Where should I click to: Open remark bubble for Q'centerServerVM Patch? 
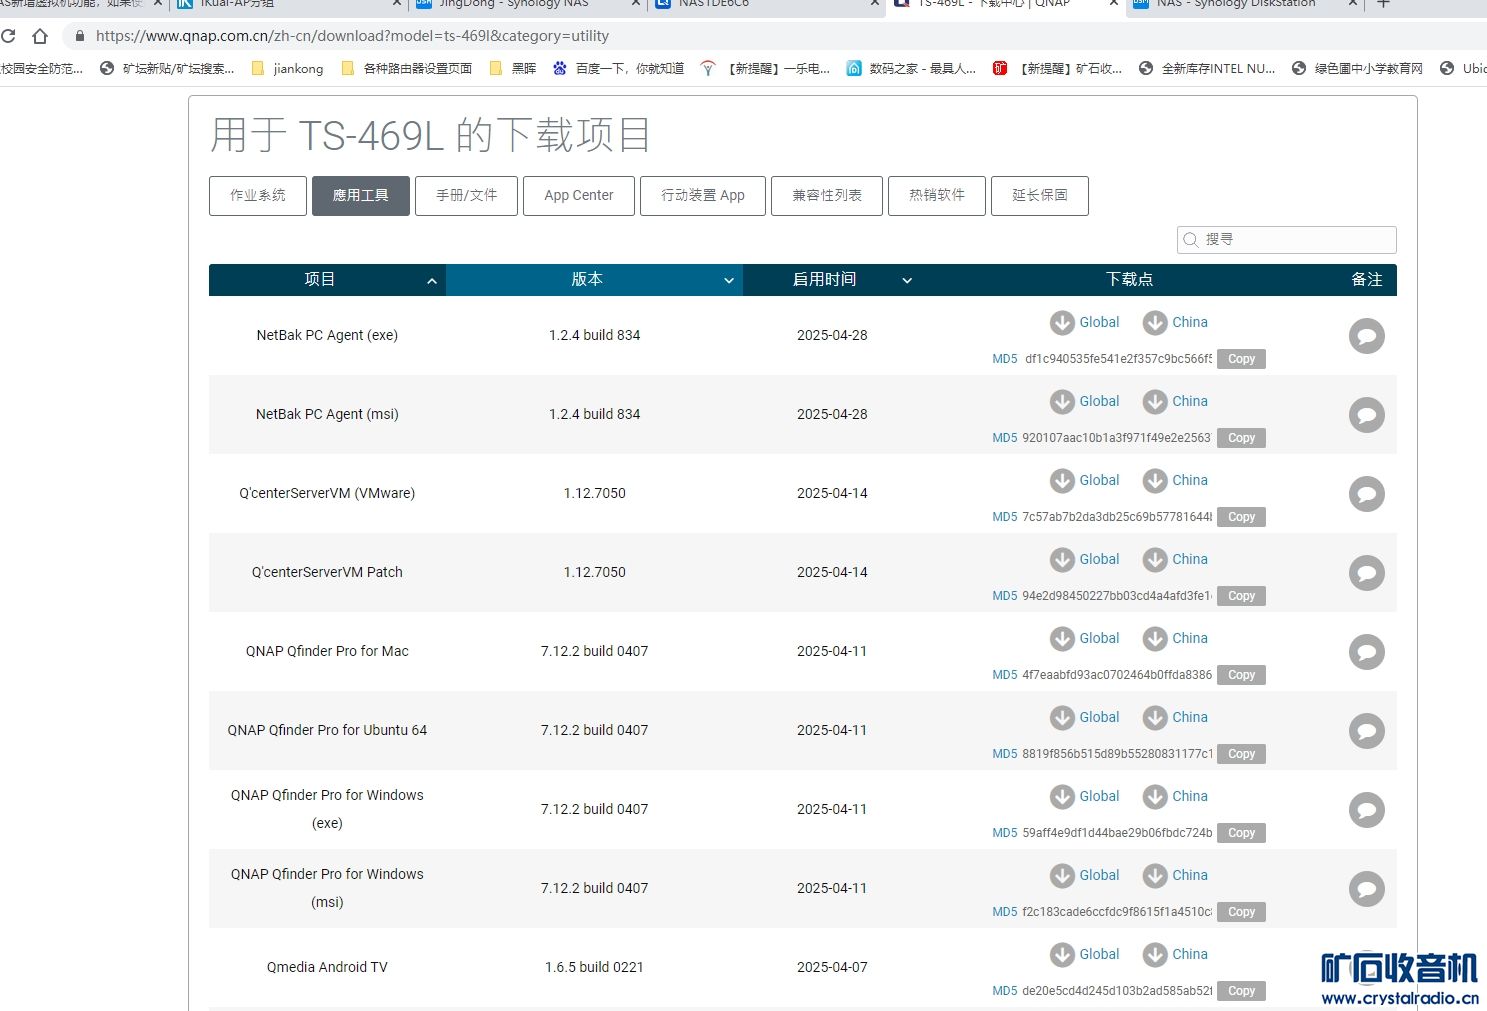point(1366,573)
